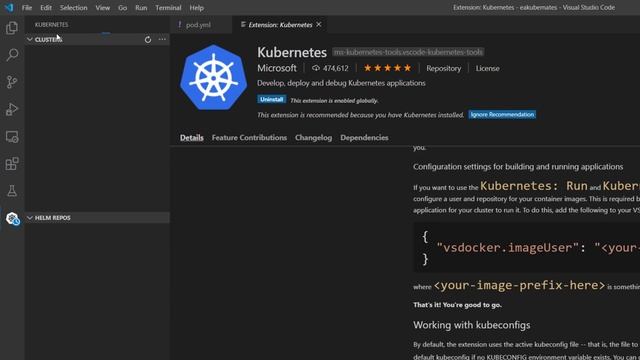Open the Run and Debug view icon
This screenshot has width=640, height=360.
click(x=12, y=109)
